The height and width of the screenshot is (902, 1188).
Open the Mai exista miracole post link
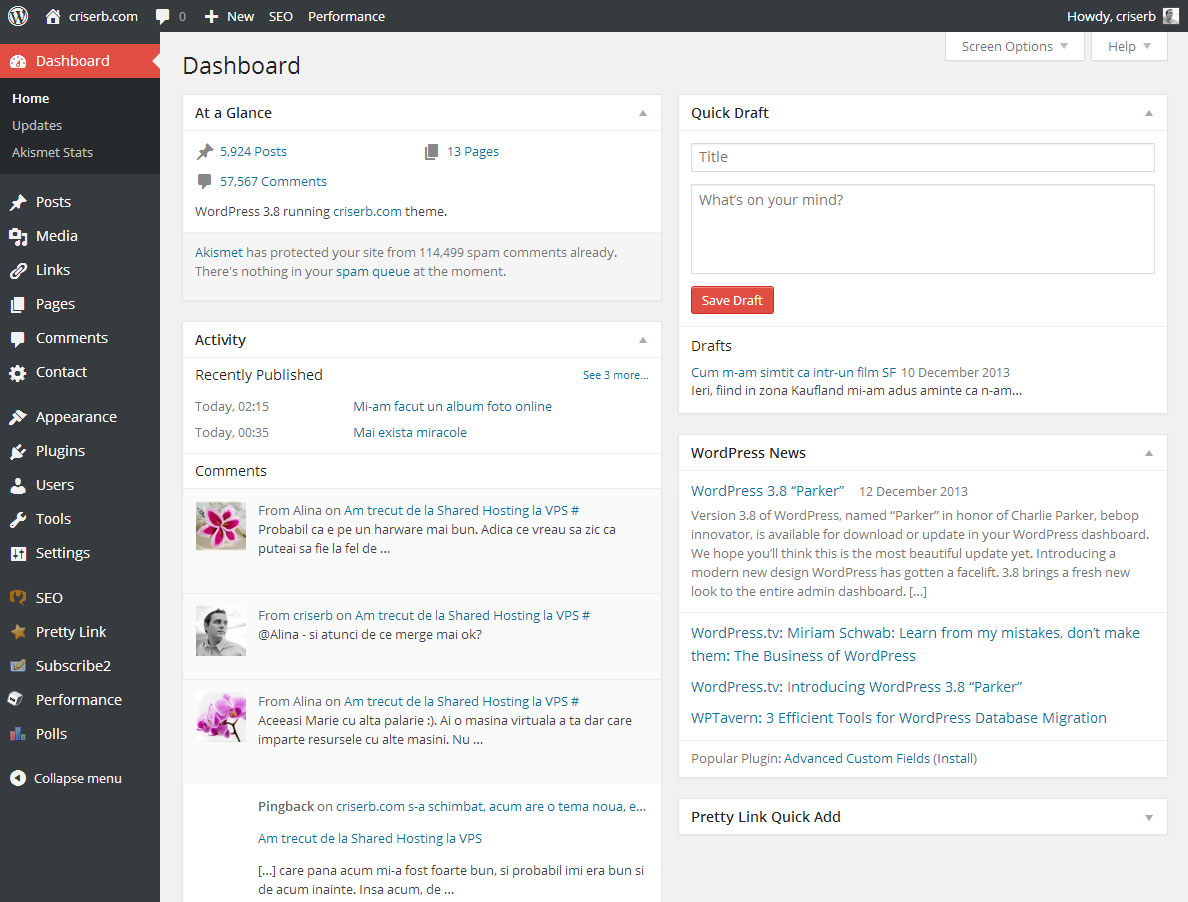[x=410, y=432]
